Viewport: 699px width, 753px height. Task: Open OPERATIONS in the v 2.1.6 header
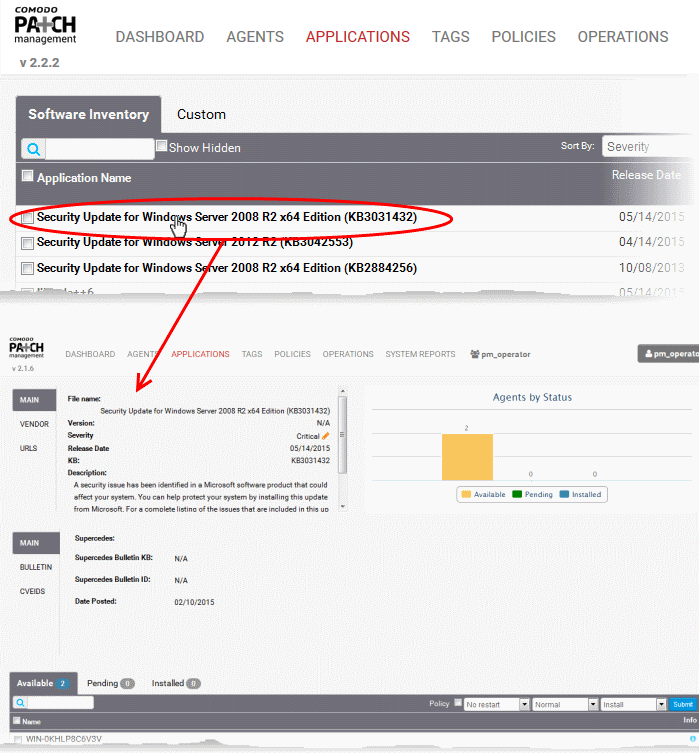click(348, 354)
